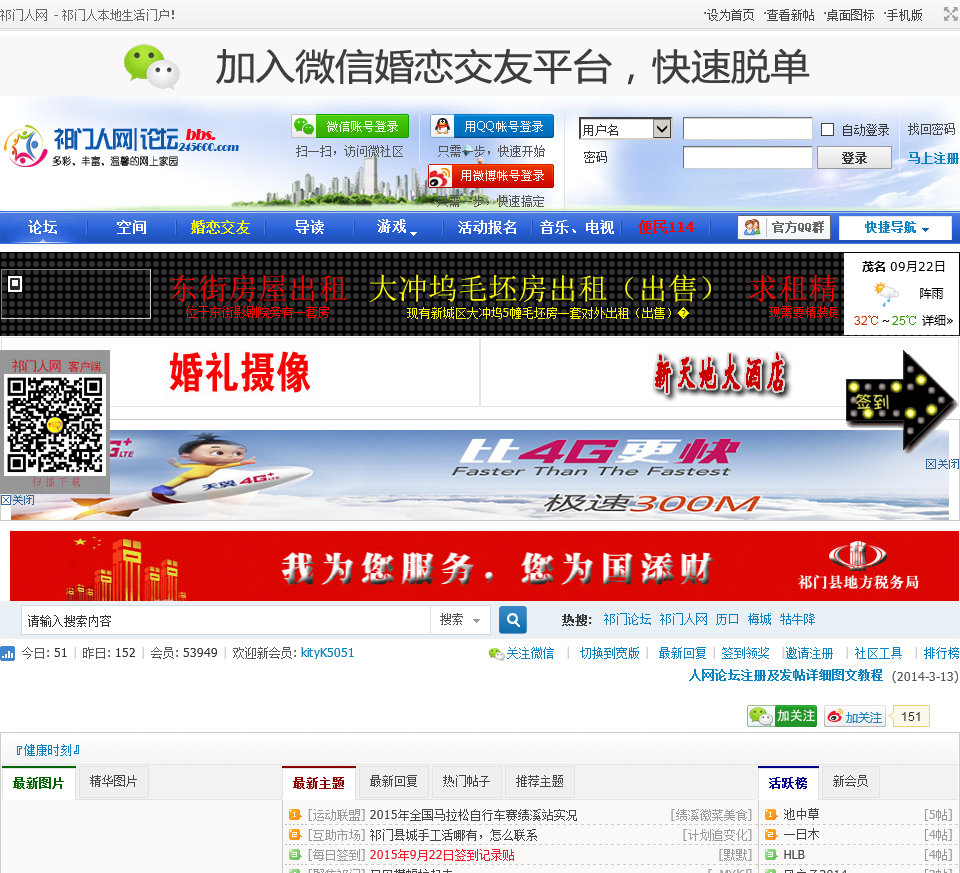Click 签到领奖 link
This screenshot has width=960, height=873.
click(x=745, y=653)
